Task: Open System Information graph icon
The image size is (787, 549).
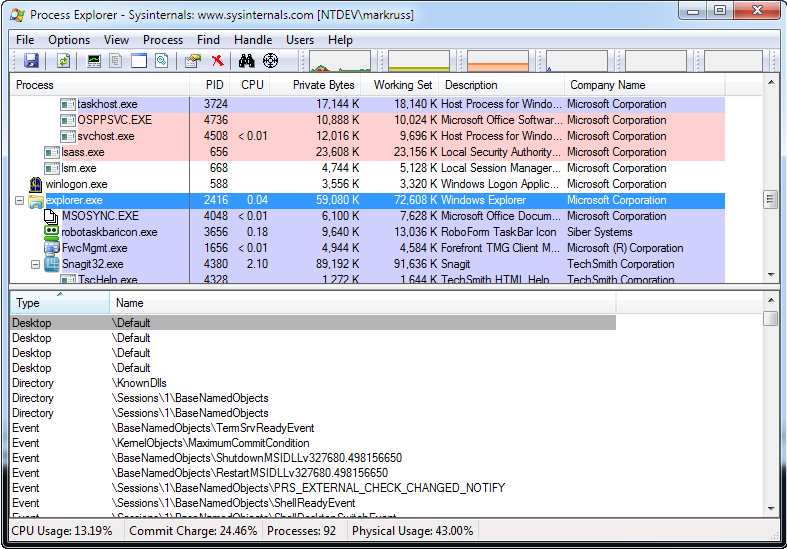Action: pyautogui.click(x=94, y=61)
